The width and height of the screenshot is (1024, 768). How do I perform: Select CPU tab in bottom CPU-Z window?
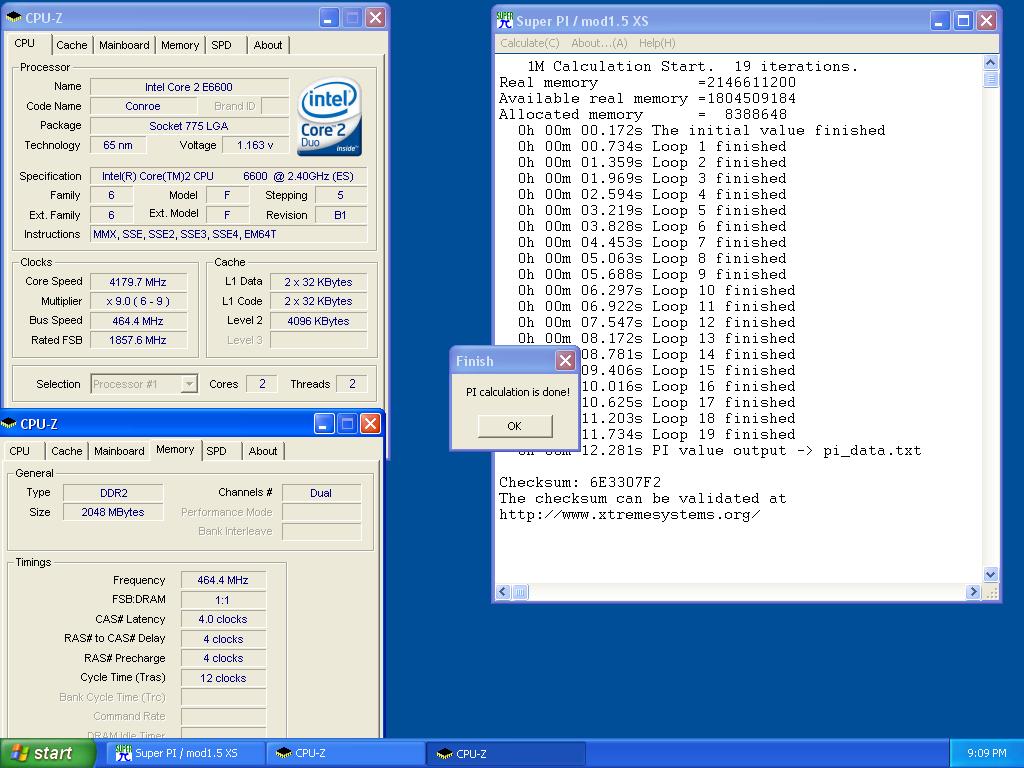tap(20, 451)
